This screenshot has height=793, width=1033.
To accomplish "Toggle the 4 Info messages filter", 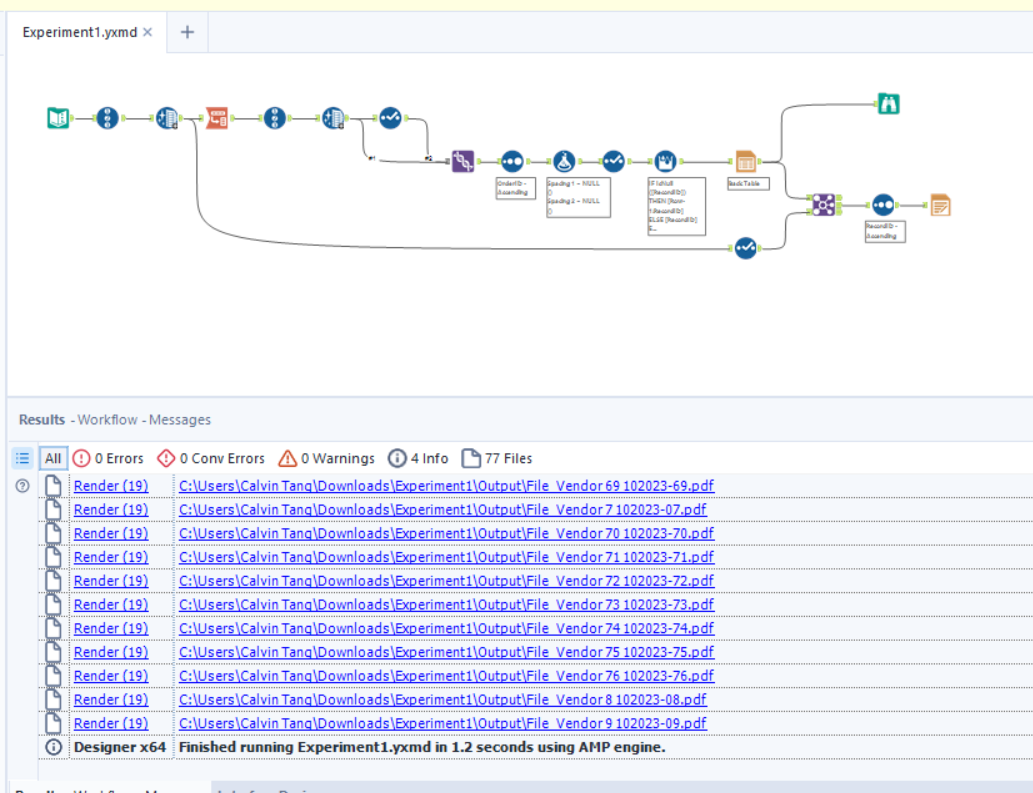I will coord(418,458).
